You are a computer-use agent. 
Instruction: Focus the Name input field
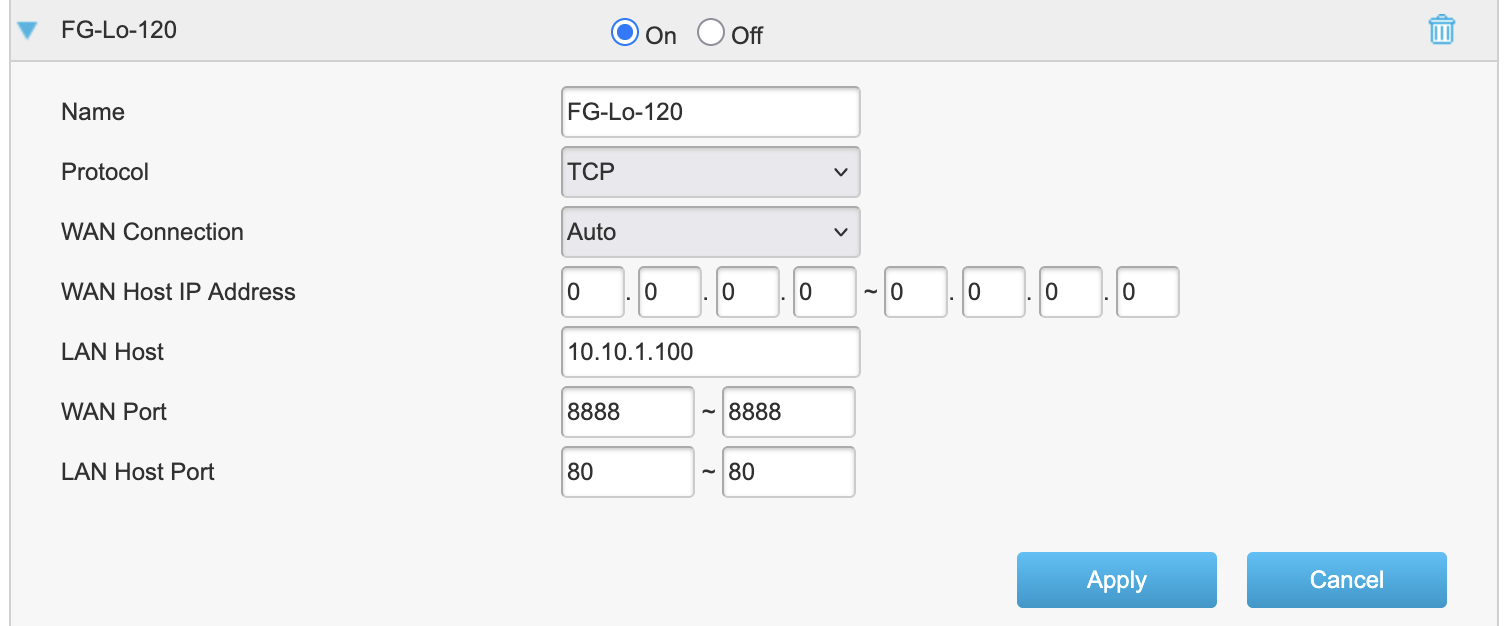[x=710, y=112]
